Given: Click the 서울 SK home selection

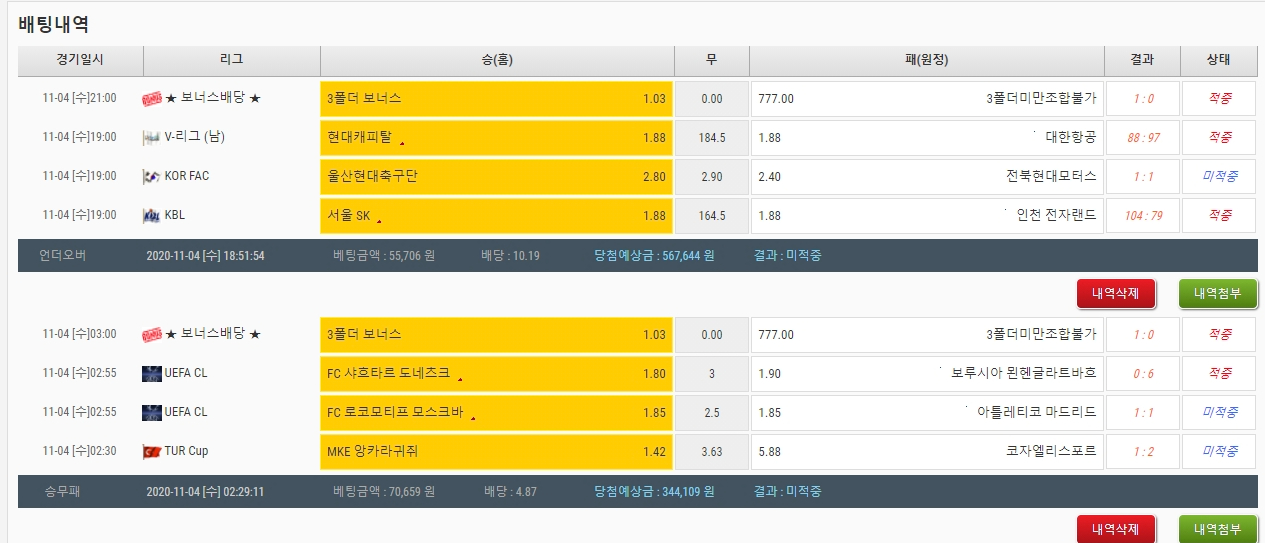Looking at the screenshot, I should point(496,216).
